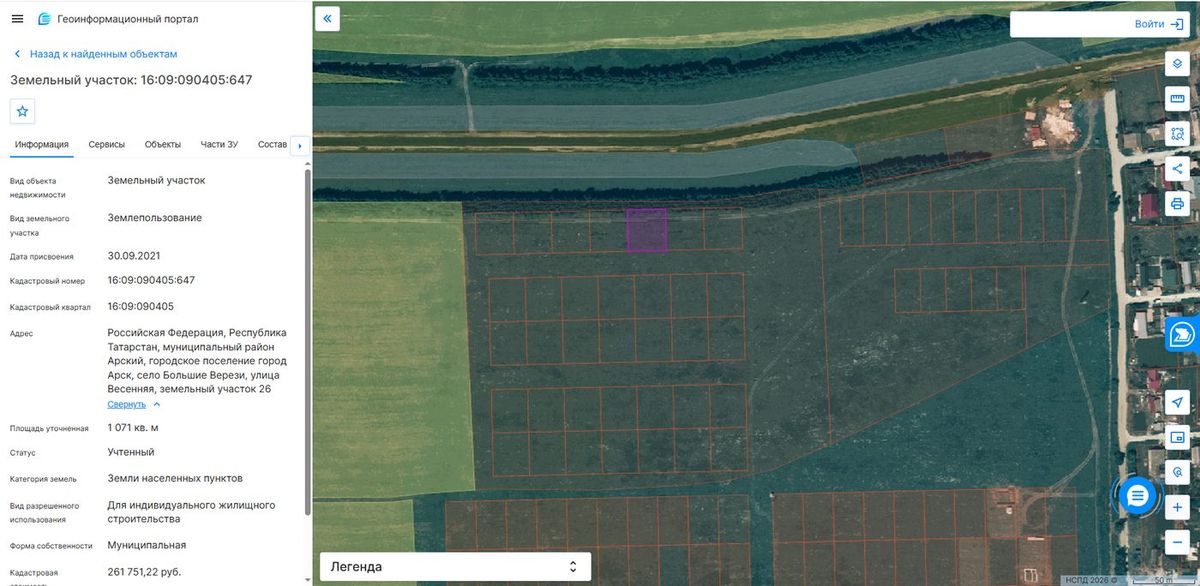Click the ownership value Муниципальная
The image size is (1200, 586).
pos(147,546)
